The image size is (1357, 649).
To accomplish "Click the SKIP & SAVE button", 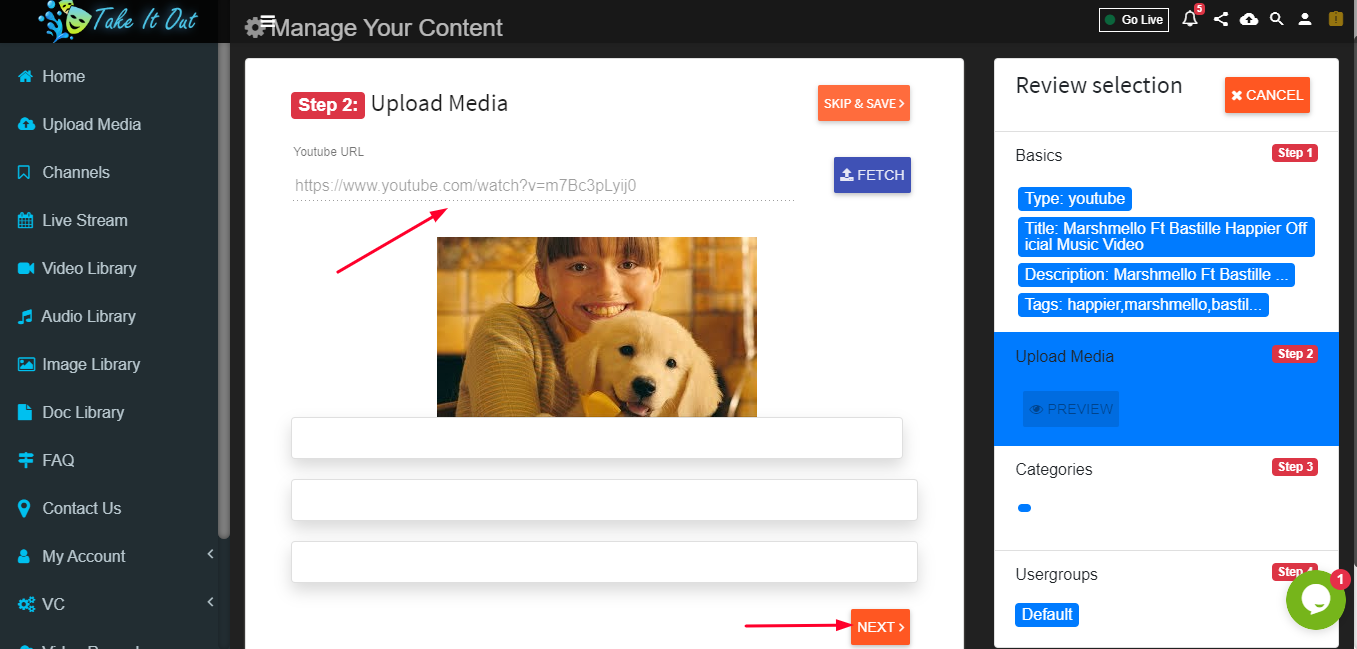I will point(864,103).
